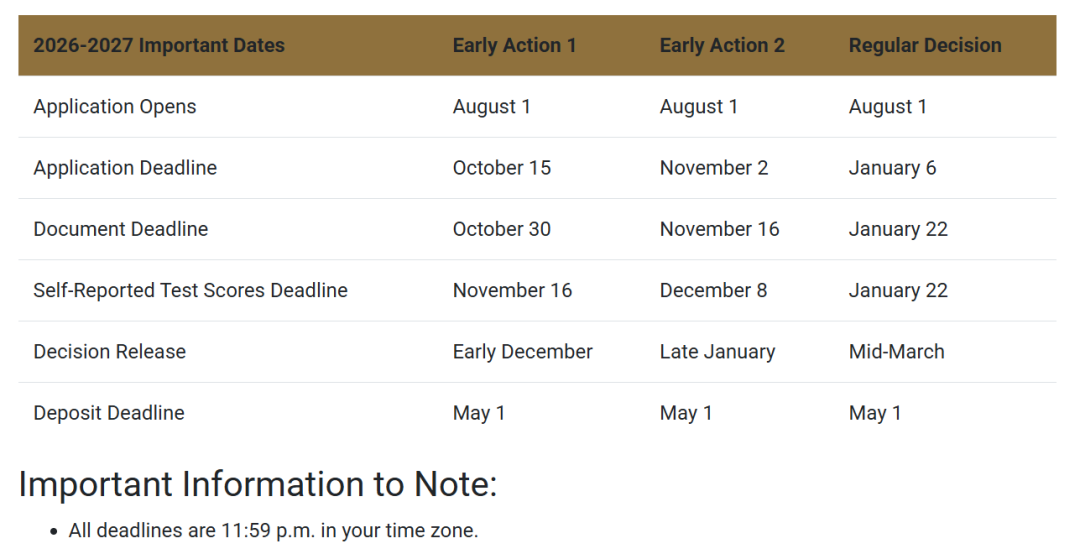This screenshot has height=554, width=1080.
Task: Click the "Application Opens" row label
Action: coord(115,107)
